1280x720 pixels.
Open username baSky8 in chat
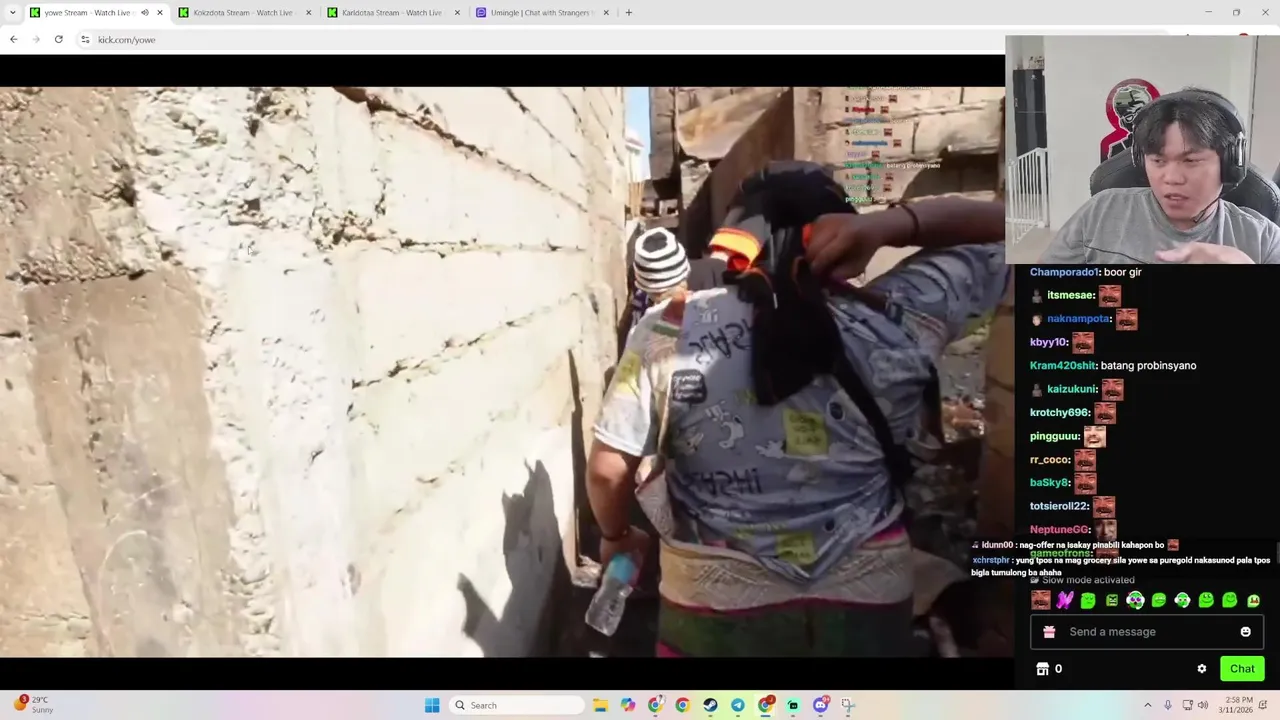(1051, 483)
